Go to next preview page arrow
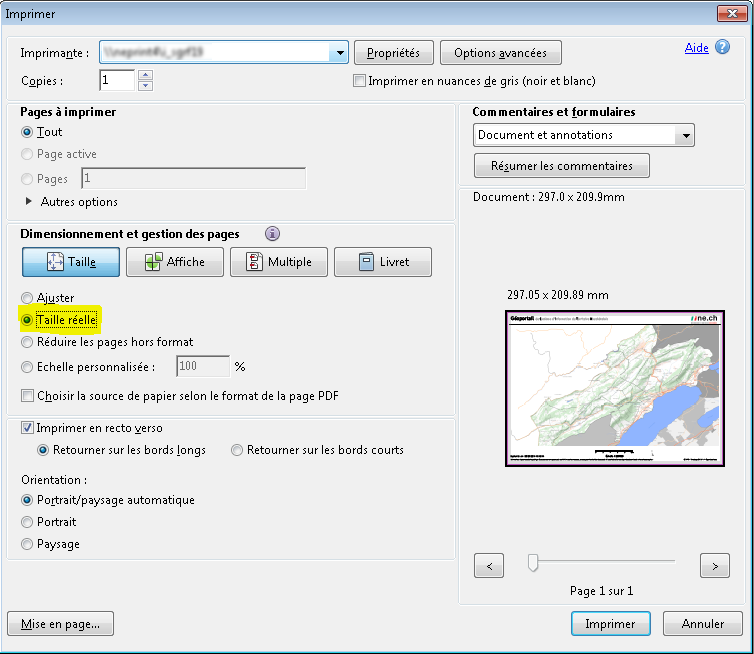The height and width of the screenshot is (654, 754). point(714,566)
